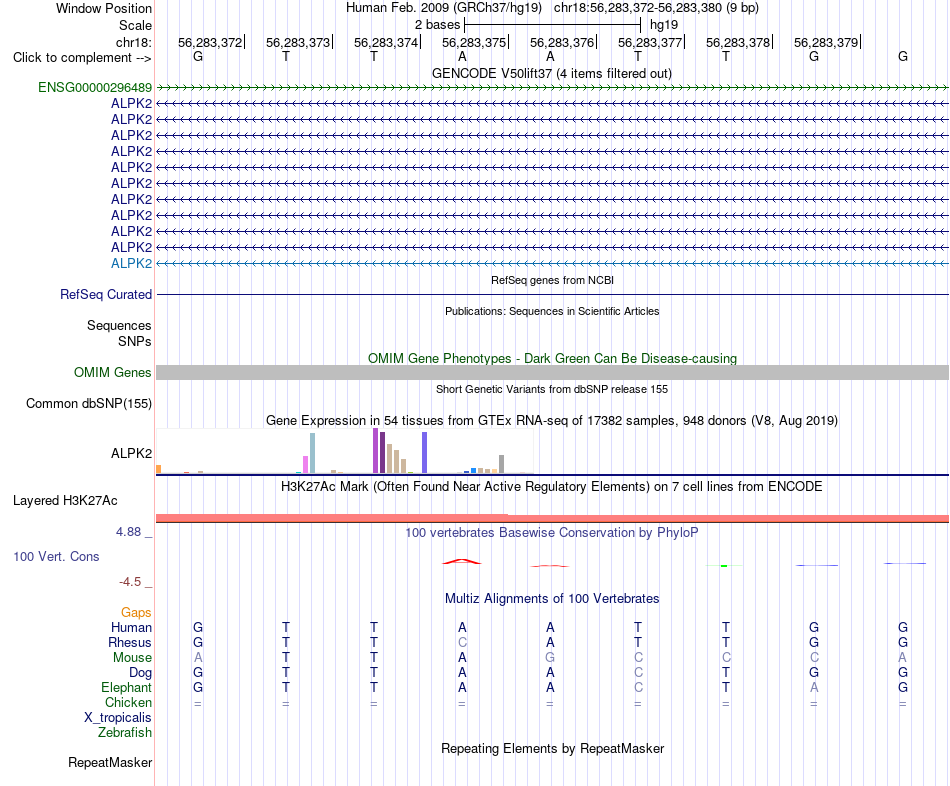This screenshot has width=950, height=786.
Task: Click the red PhyloP conservation bump
Action: click(462, 562)
